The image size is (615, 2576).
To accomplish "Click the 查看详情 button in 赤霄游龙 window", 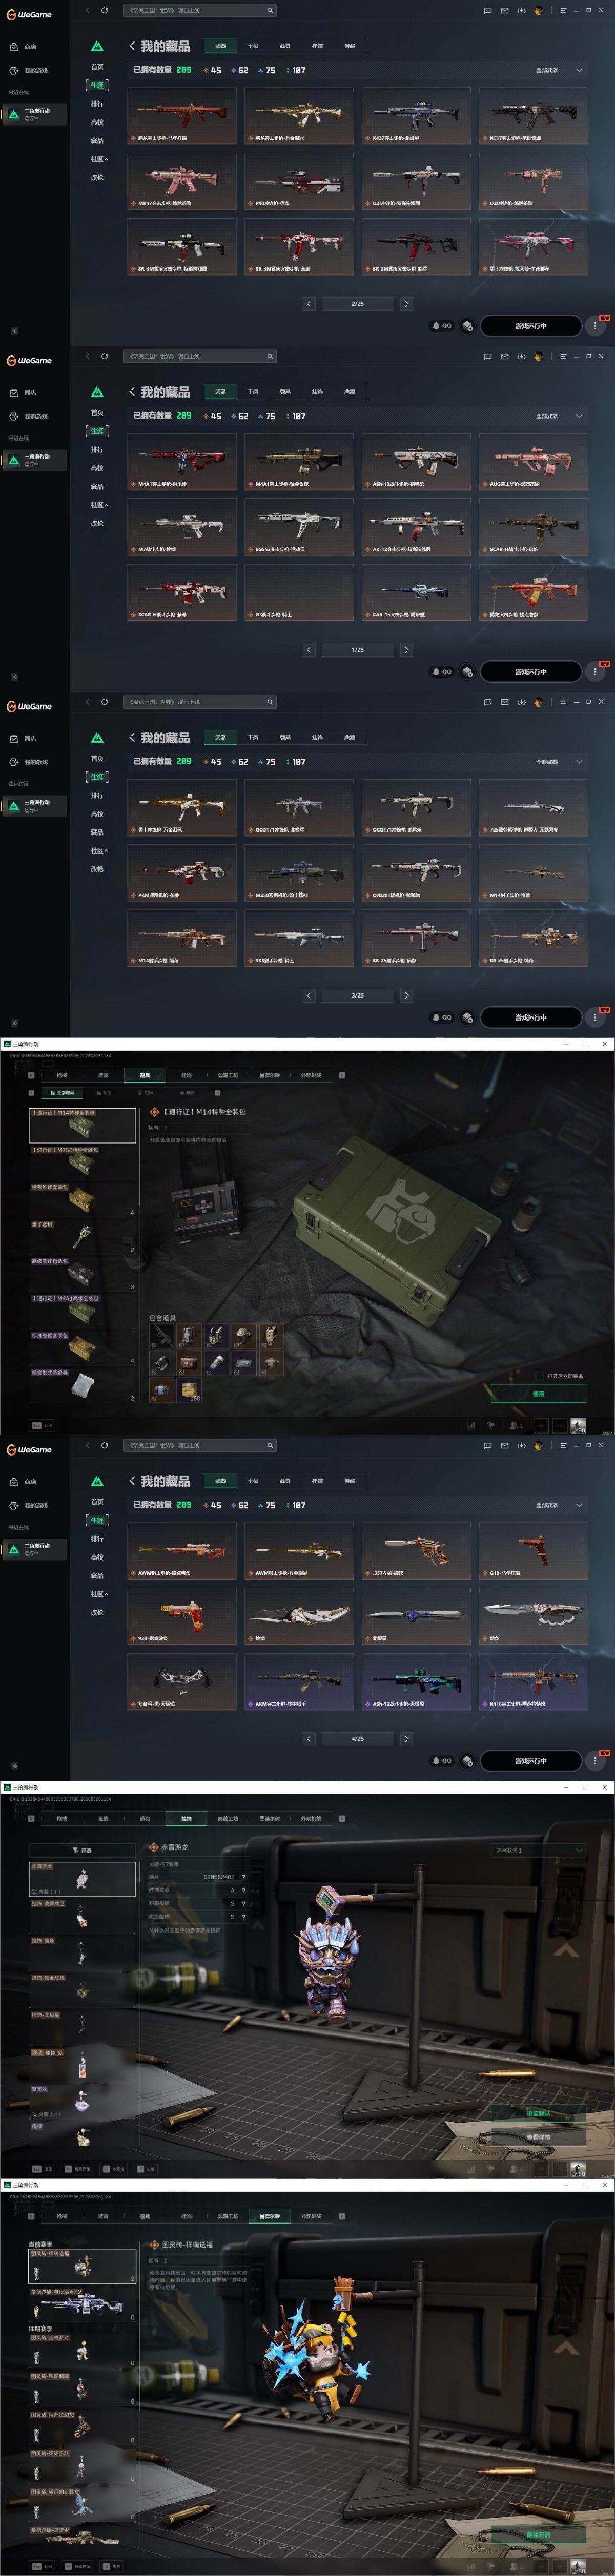I will (538, 2137).
